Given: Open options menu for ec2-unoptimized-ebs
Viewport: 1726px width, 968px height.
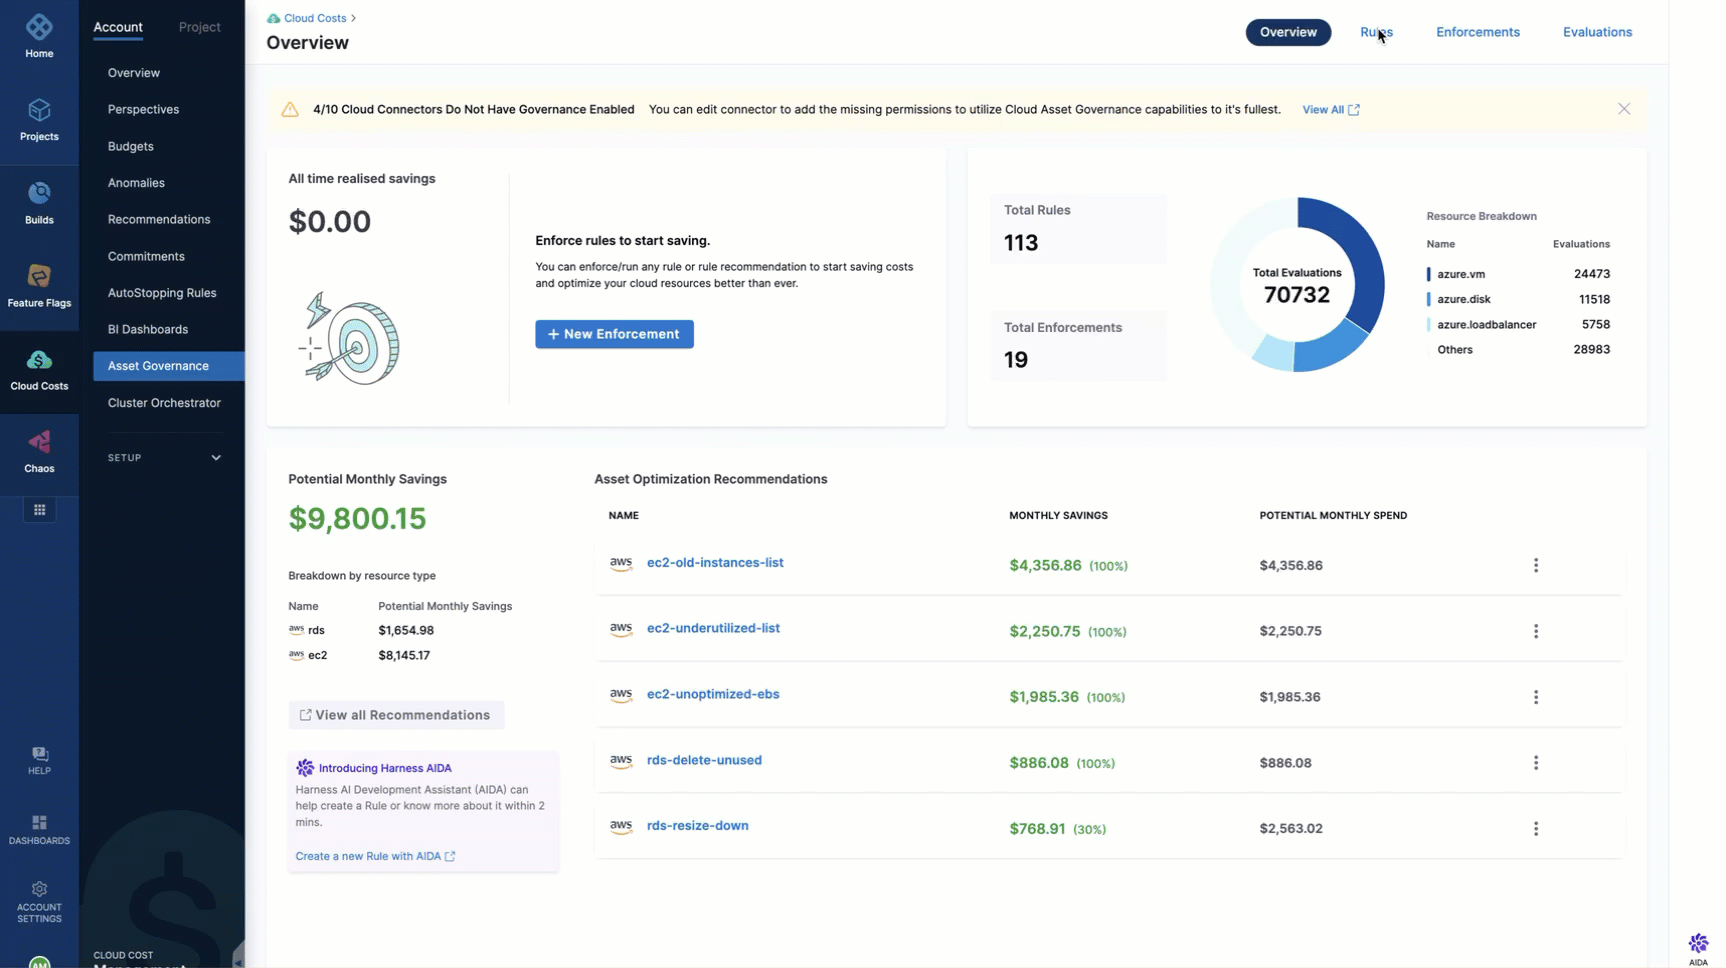Looking at the screenshot, I should (x=1535, y=697).
